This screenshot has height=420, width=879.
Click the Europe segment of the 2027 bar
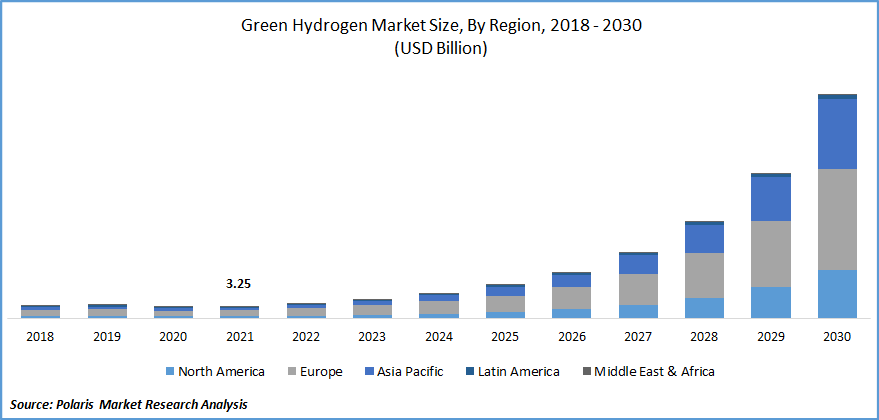639,289
